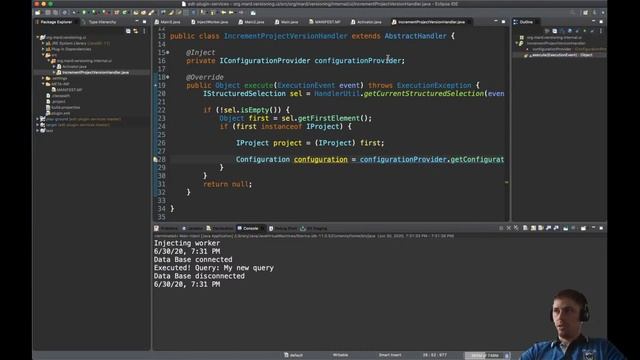640x360 pixels.
Task: Expand the target project
Action: 38,124
